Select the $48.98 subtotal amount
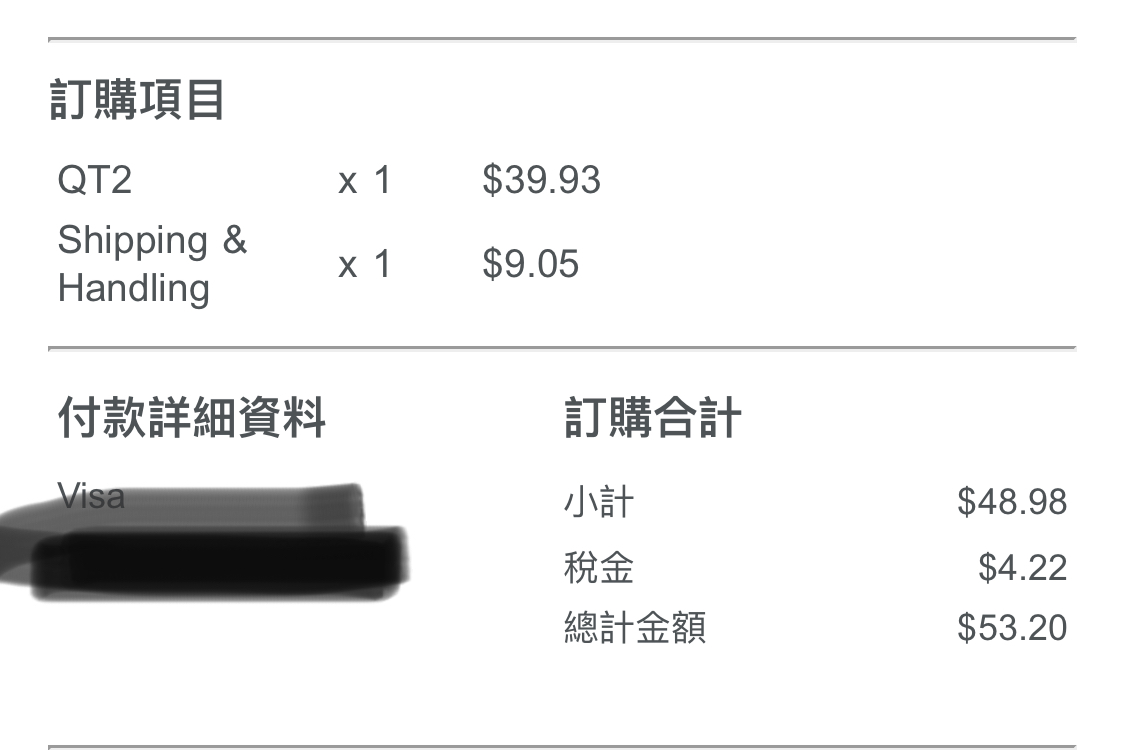Image resolution: width=1125 pixels, height=750 pixels. (x=1012, y=502)
